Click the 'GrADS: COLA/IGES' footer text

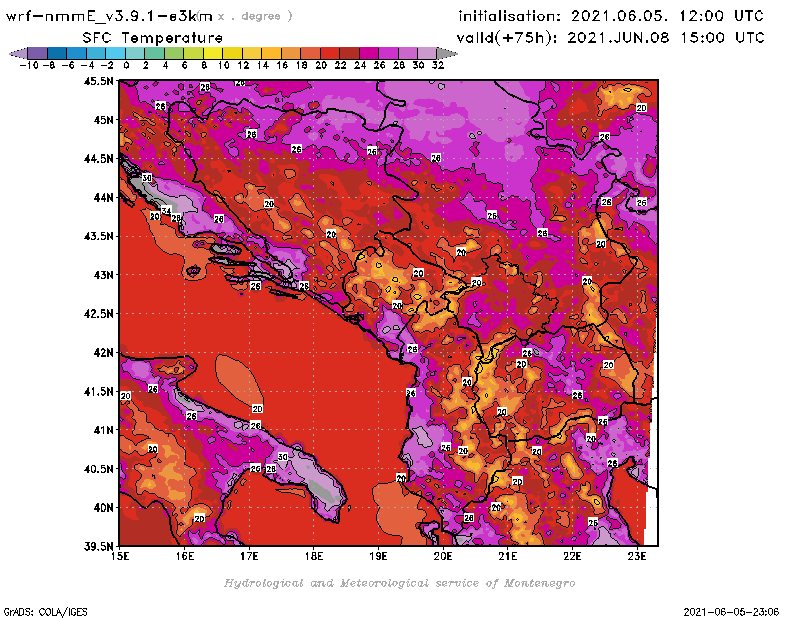click(x=45, y=611)
